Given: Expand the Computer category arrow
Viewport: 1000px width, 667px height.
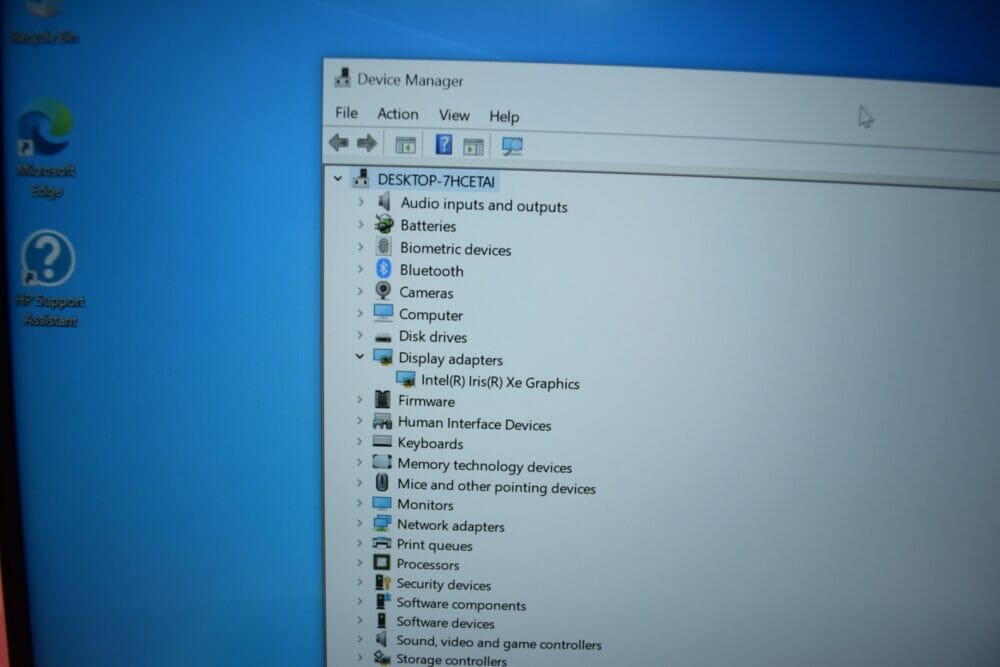Looking at the screenshot, I should [360, 313].
